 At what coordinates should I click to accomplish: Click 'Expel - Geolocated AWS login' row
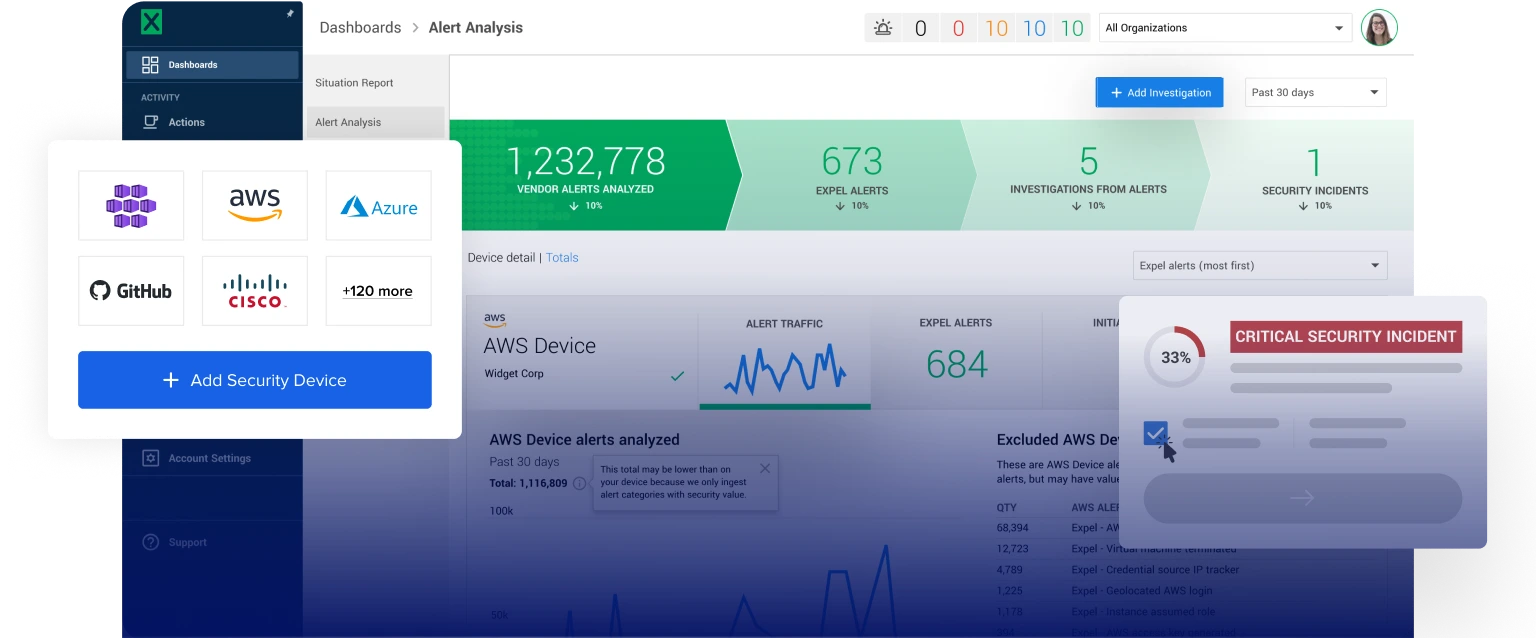(x=1140, y=591)
